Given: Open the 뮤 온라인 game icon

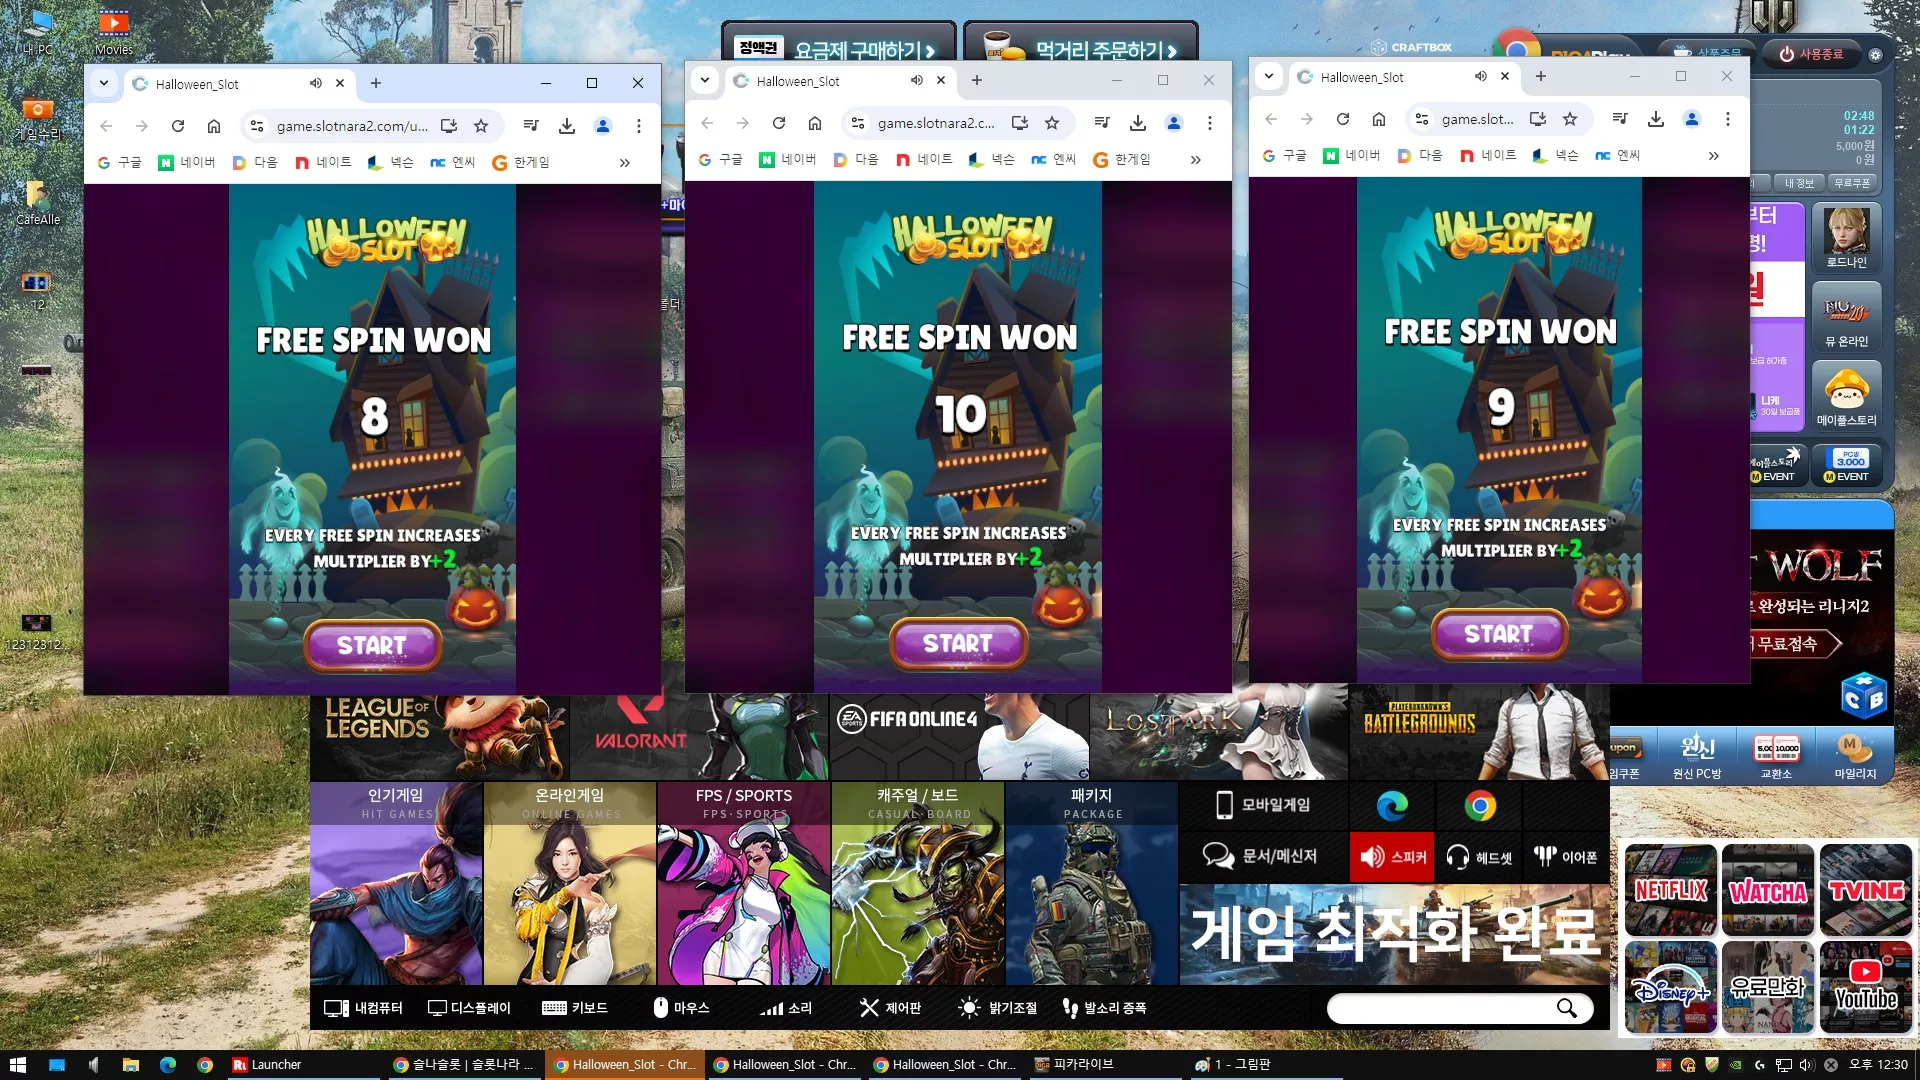Looking at the screenshot, I should [1846, 317].
